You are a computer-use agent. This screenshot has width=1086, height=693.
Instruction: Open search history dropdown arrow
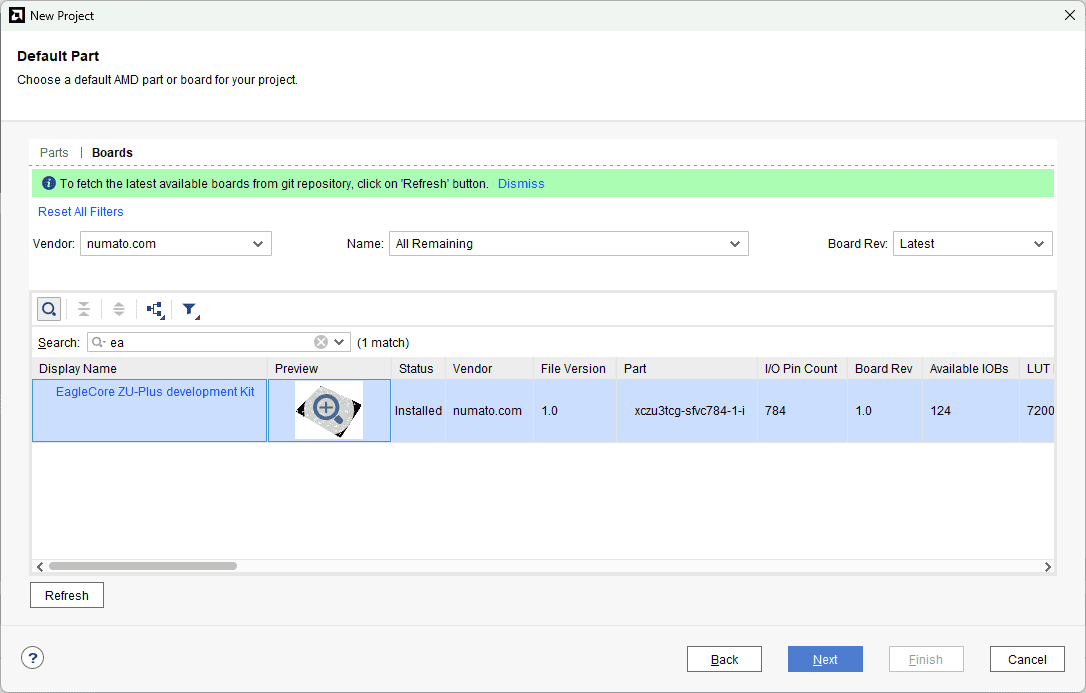[340, 342]
